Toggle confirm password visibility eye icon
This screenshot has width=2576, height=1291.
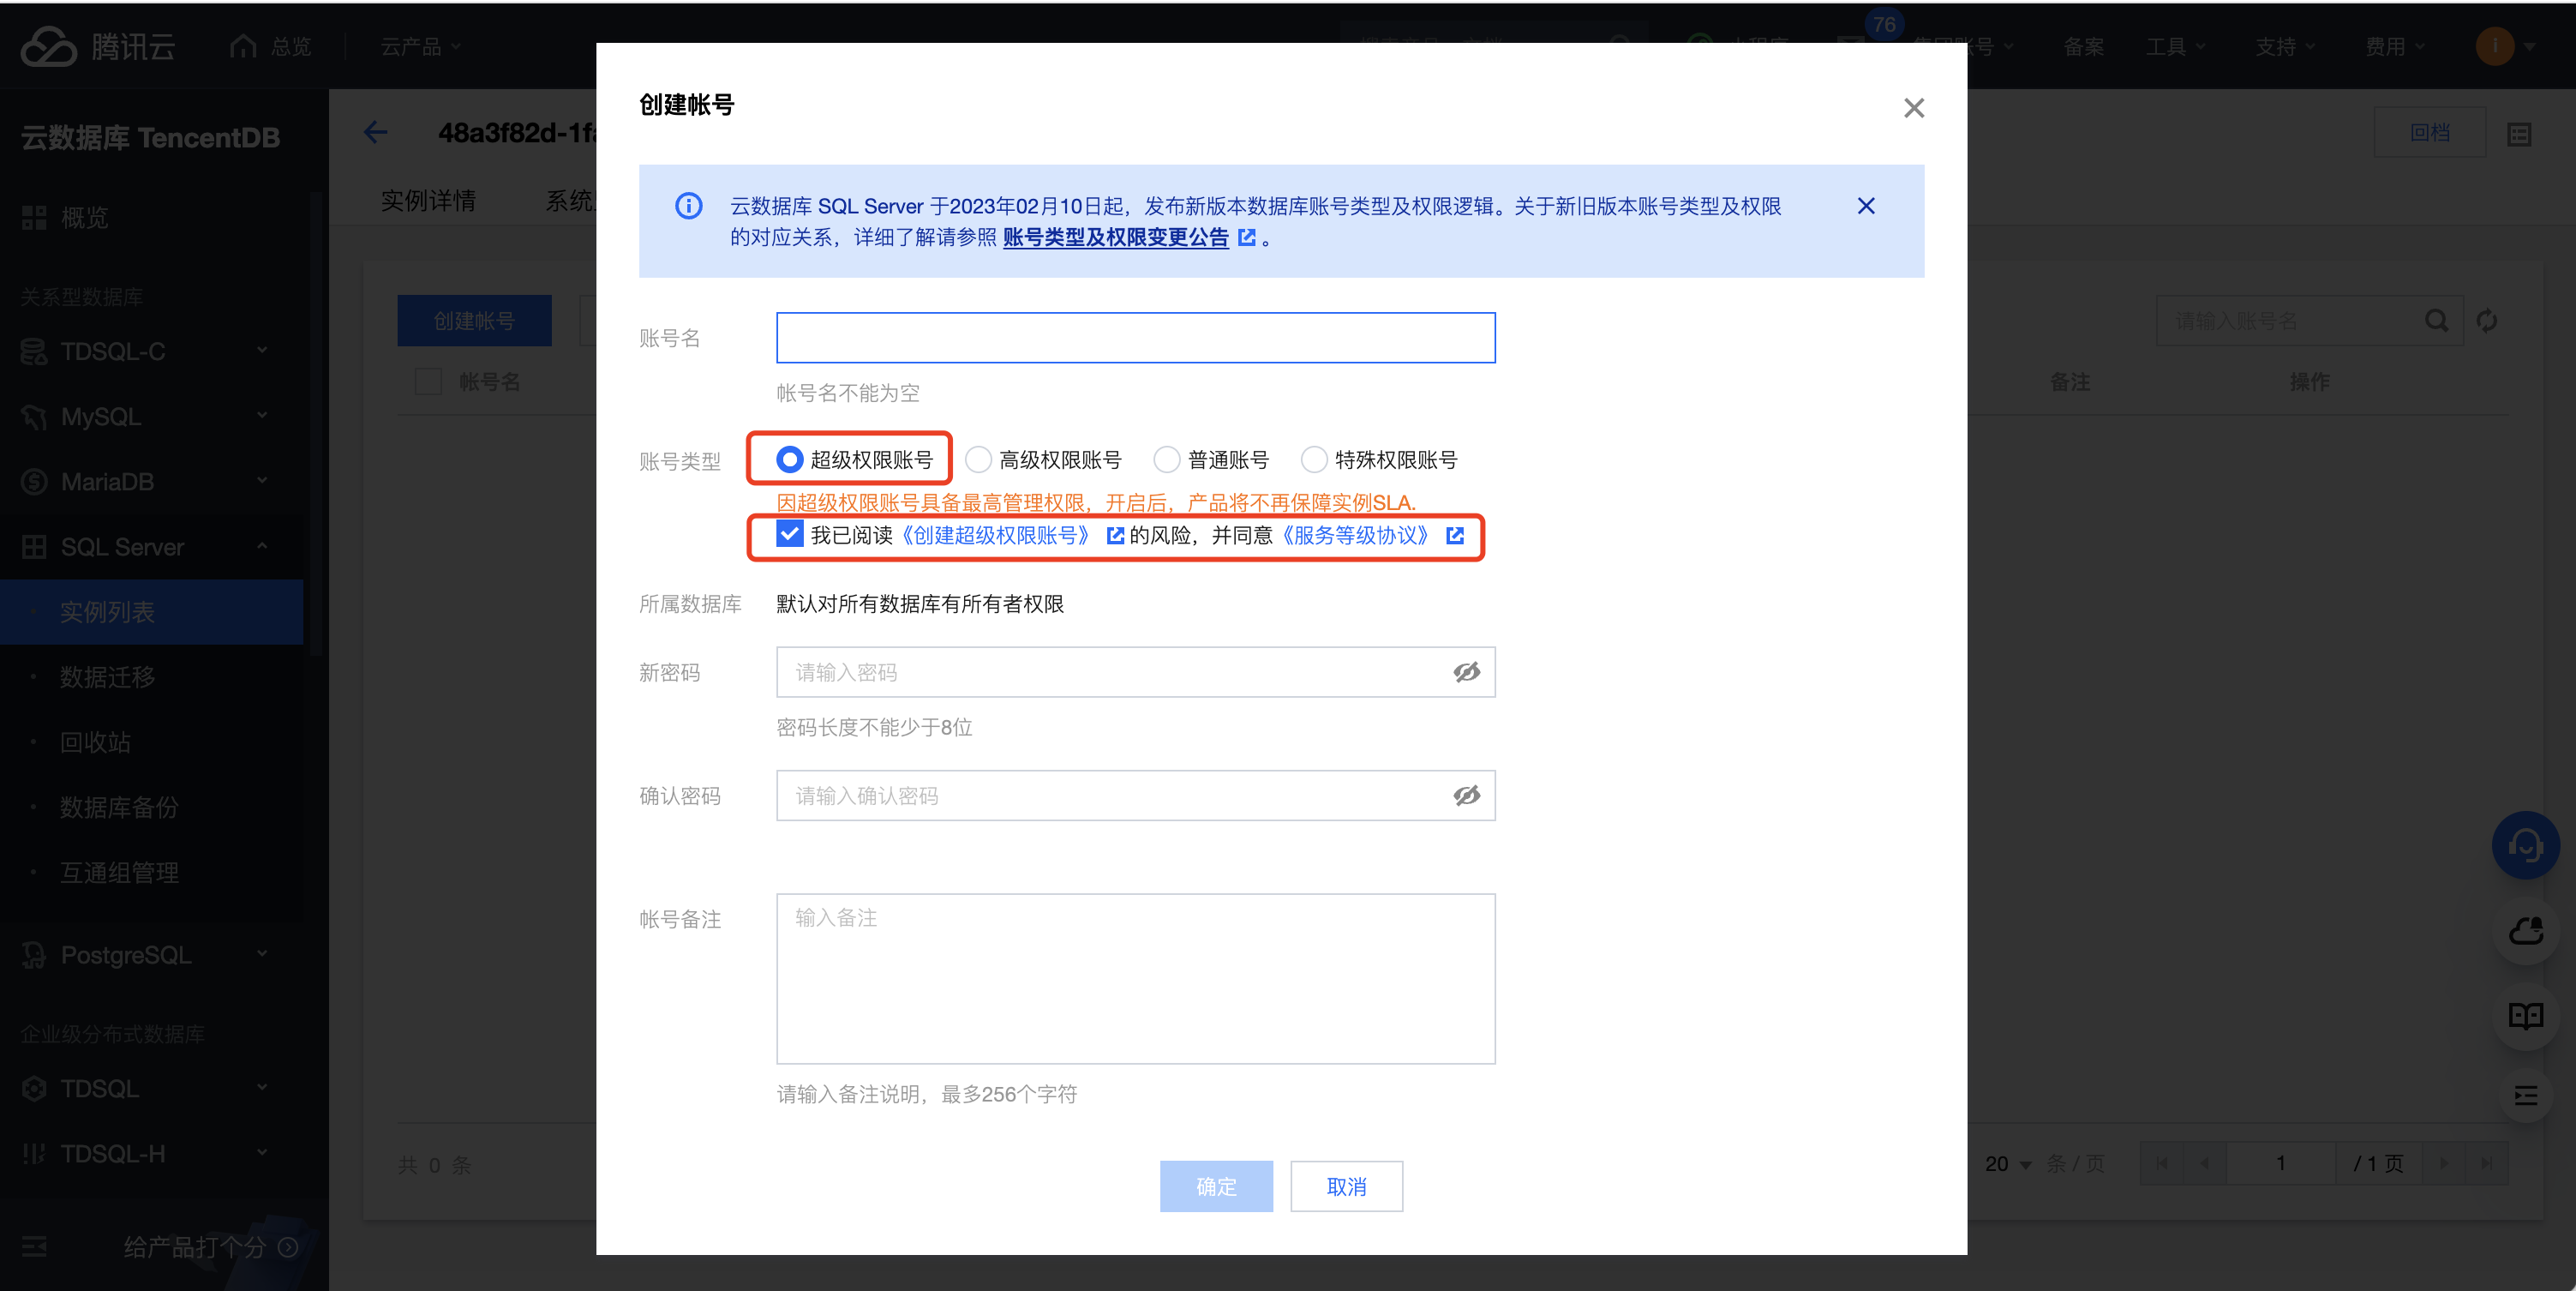click(1466, 795)
